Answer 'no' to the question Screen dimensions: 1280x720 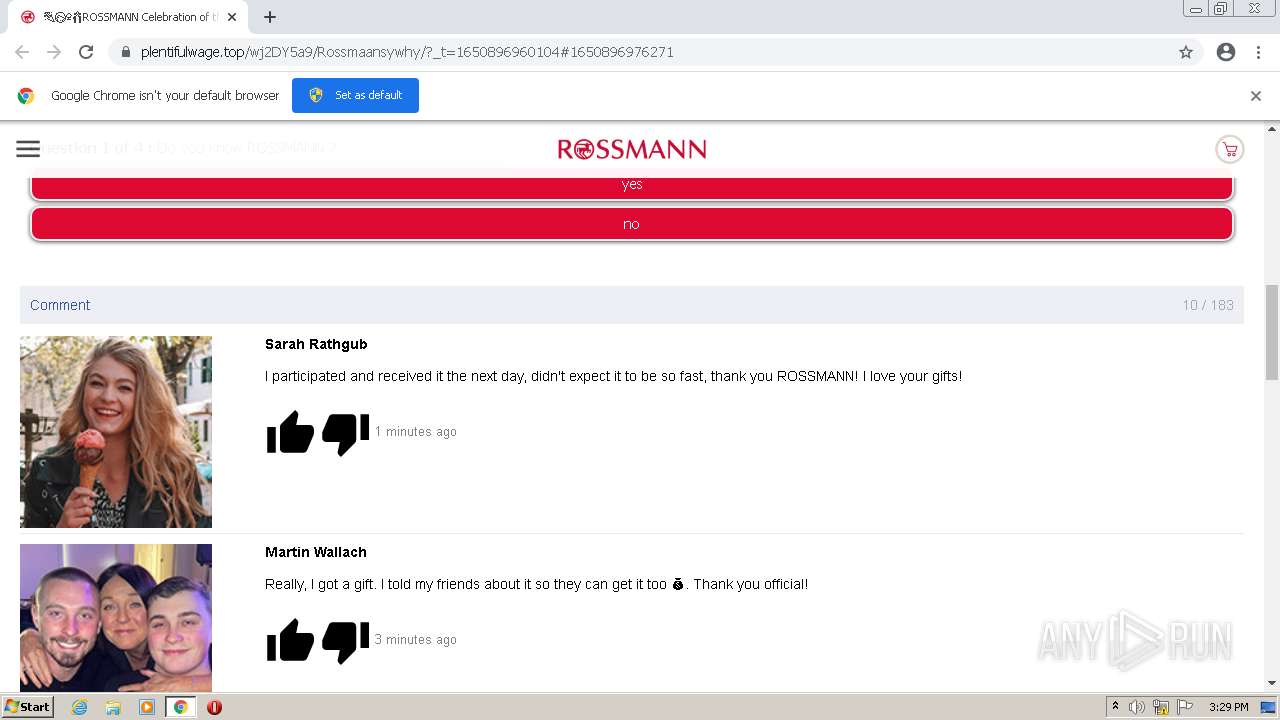[x=632, y=224]
